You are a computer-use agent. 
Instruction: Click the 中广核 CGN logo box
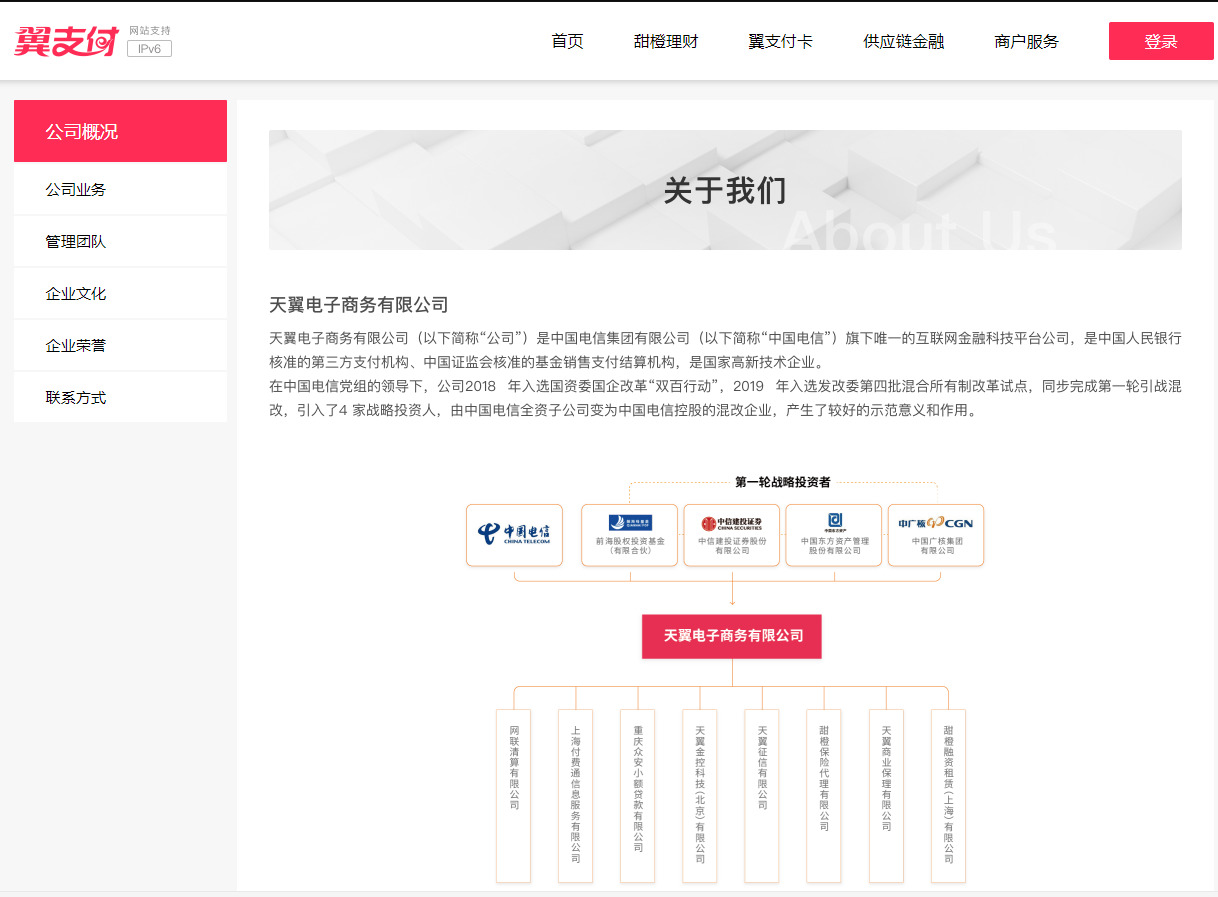pyautogui.click(x=936, y=535)
